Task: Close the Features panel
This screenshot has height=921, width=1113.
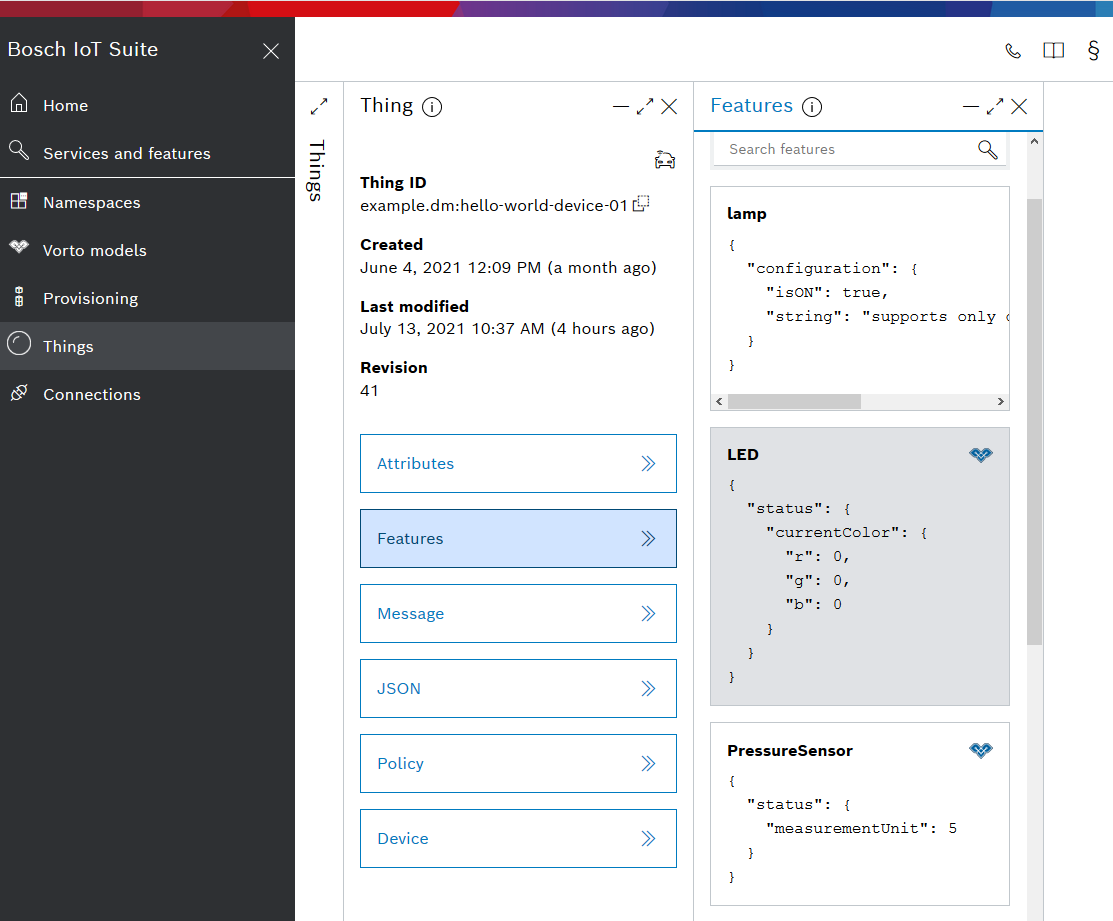Action: click(x=1019, y=106)
